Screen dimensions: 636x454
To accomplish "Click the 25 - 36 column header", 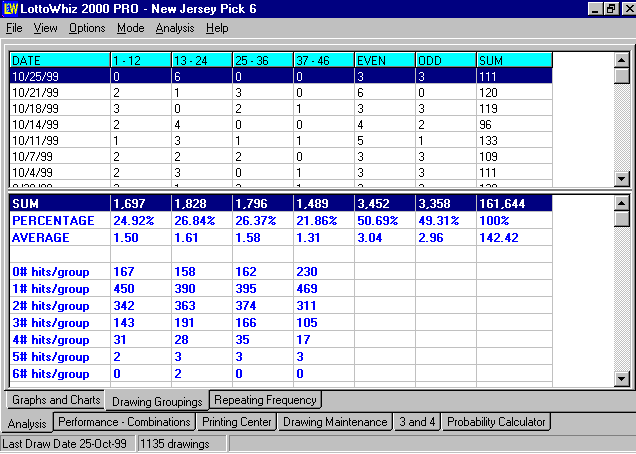I will 263,60.
